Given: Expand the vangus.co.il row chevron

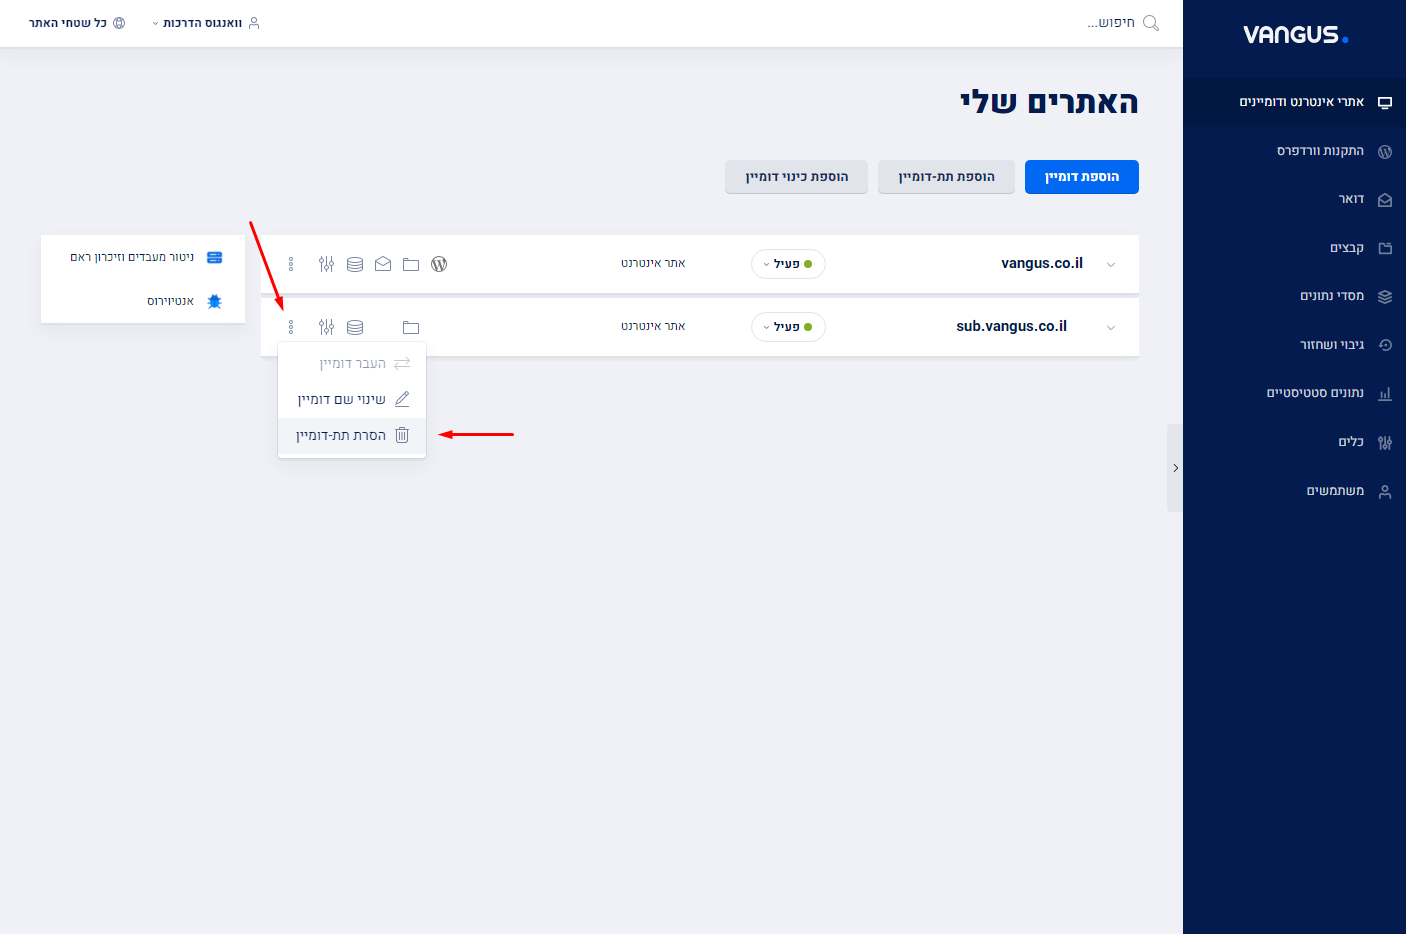Looking at the screenshot, I should point(1111,265).
